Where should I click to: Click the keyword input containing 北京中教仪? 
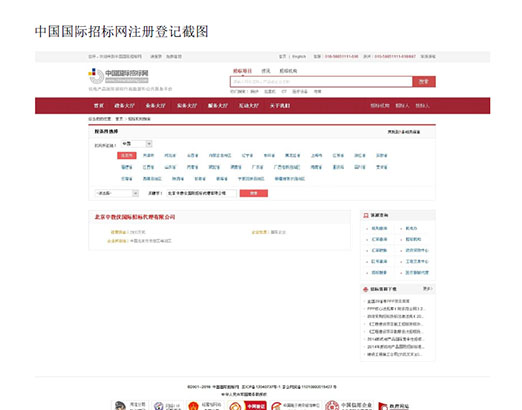pyautogui.click(x=202, y=193)
